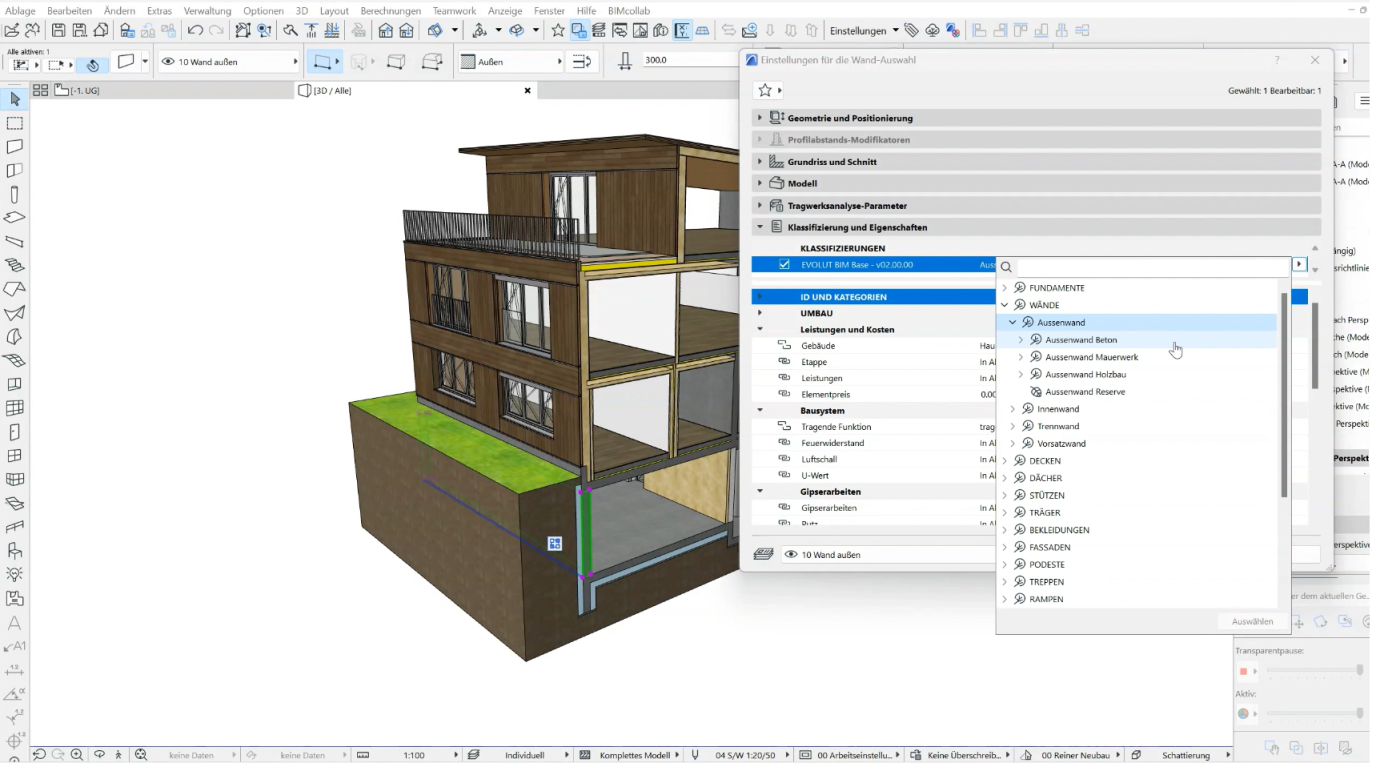Viewport: 1376px width, 763px height.
Task: Click the wall tool in left toolbox
Action: tap(14, 147)
